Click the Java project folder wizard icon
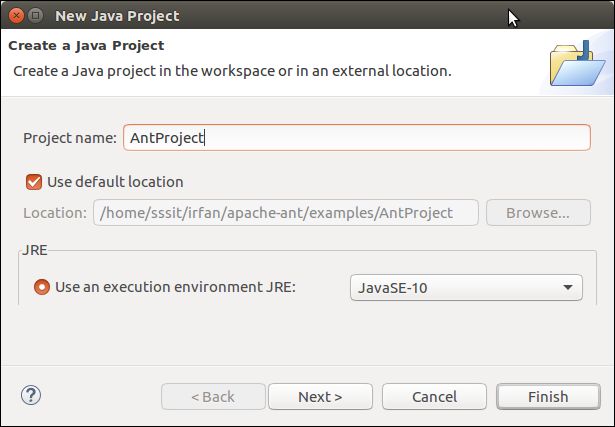This screenshot has height=427, width=615. [577, 63]
